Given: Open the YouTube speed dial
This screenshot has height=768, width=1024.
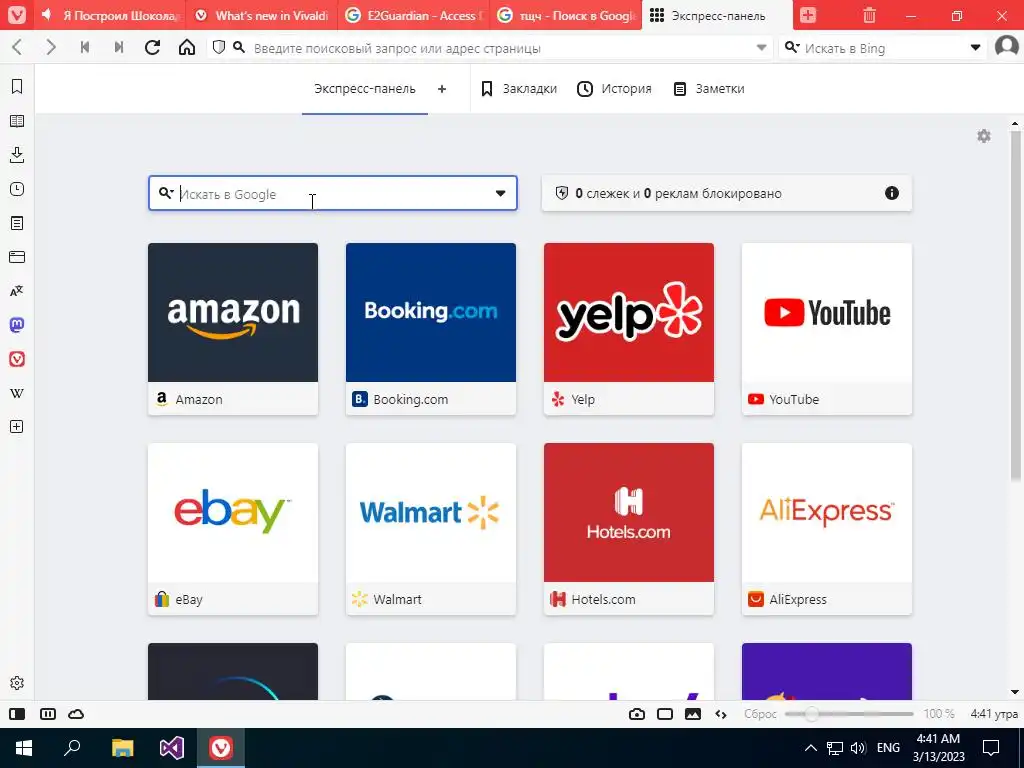Looking at the screenshot, I should (x=827, y=328).
